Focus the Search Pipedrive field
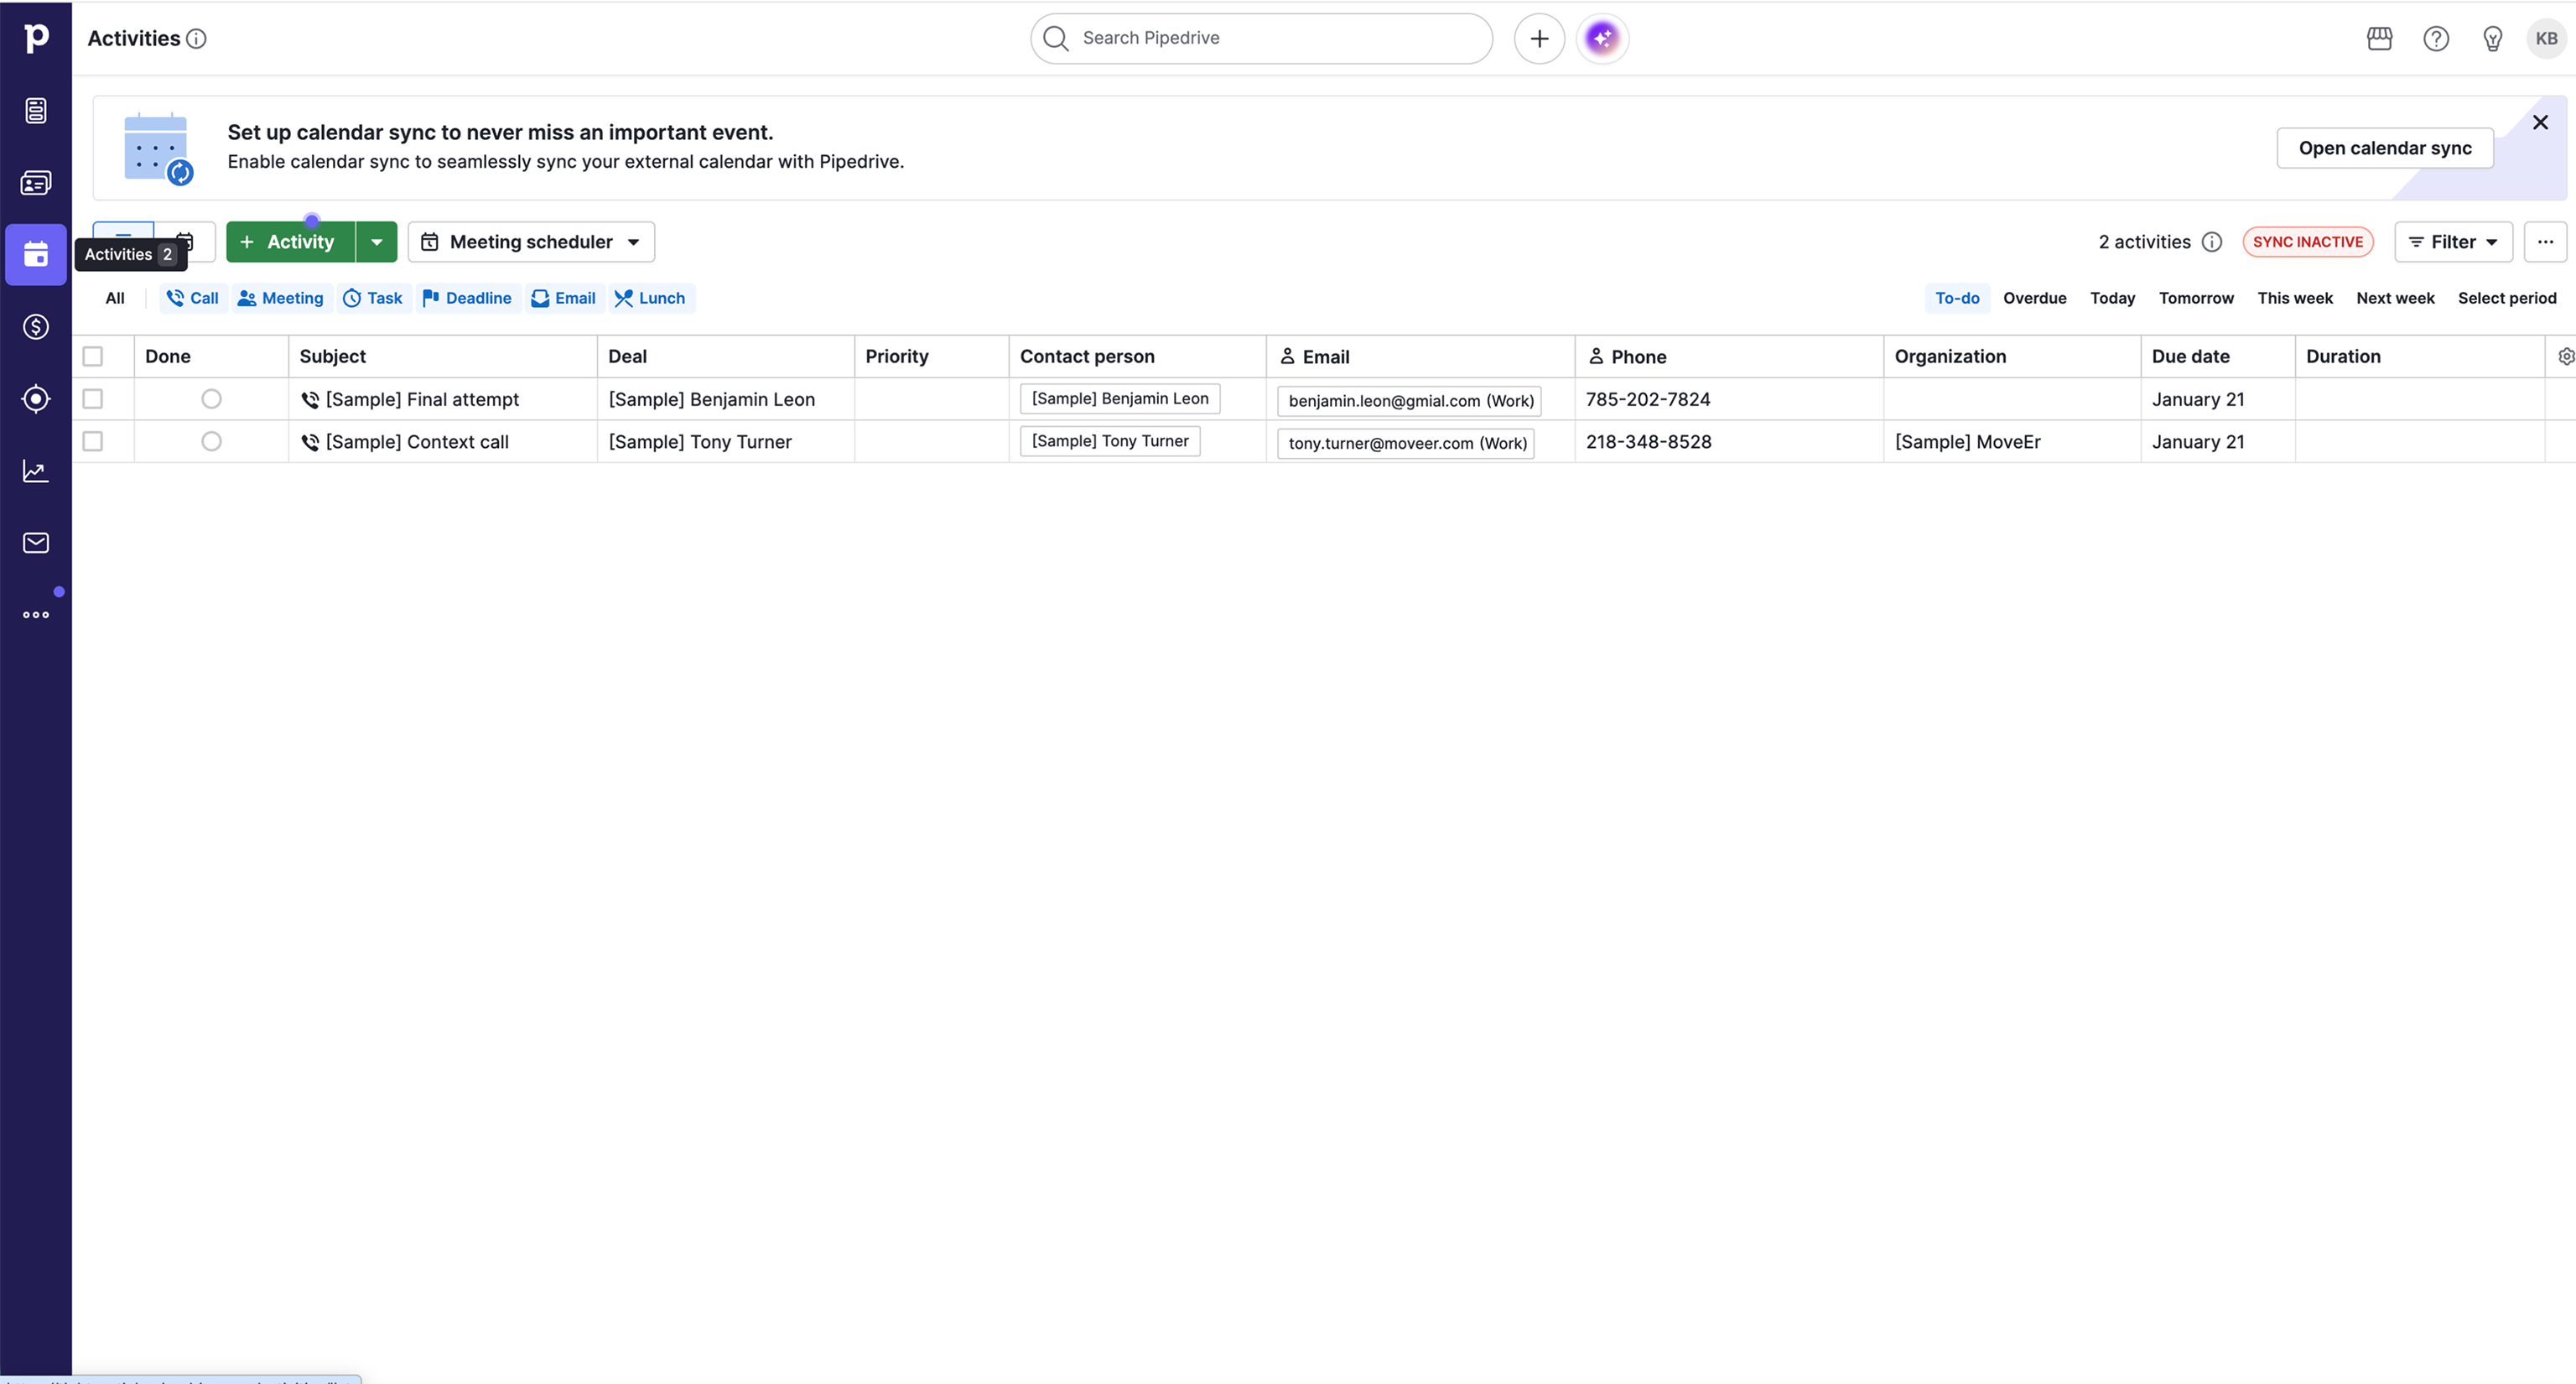The width and height of the screenshot is (2576, 1384). click(1261, 38)
